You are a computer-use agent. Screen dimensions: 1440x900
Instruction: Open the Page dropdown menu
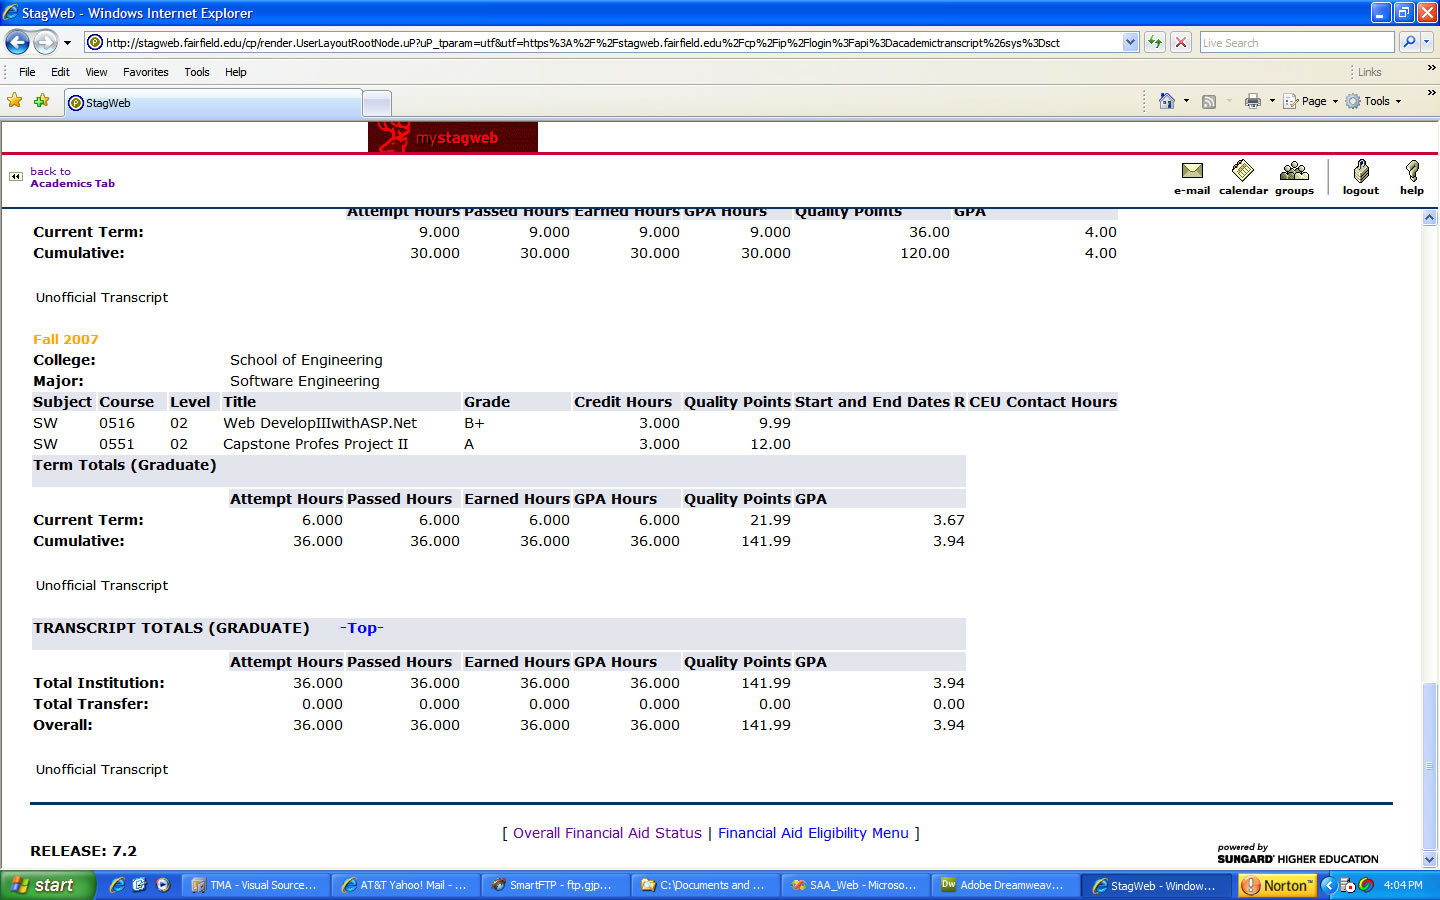click(x=1312, y=101)
